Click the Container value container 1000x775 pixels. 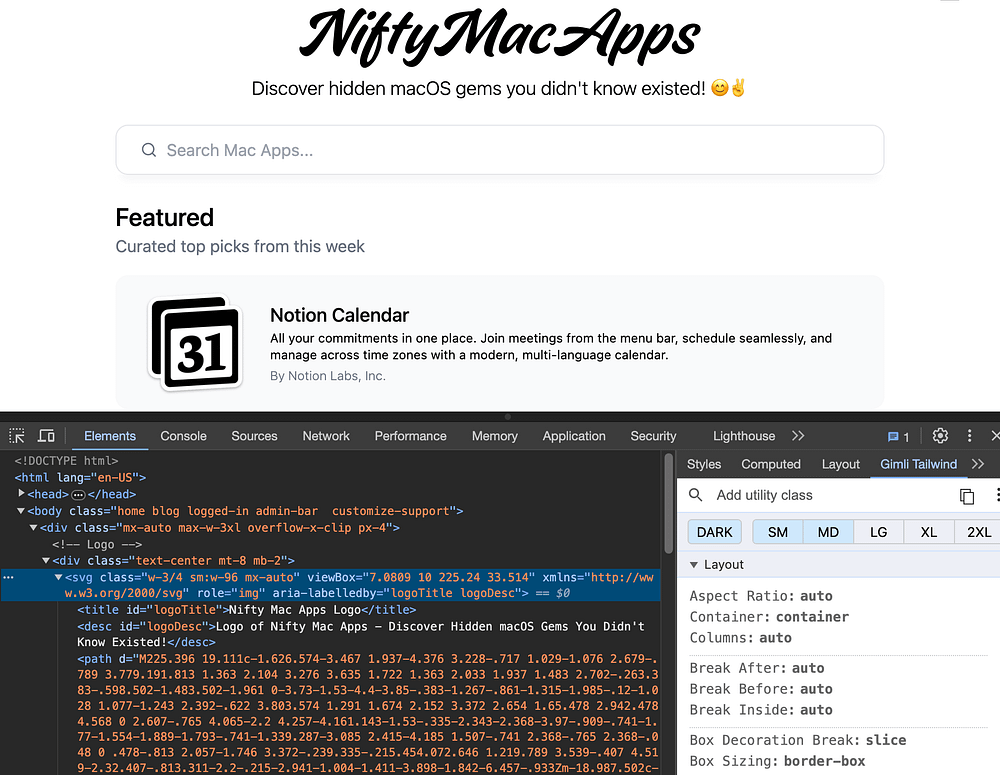(811, 617)
